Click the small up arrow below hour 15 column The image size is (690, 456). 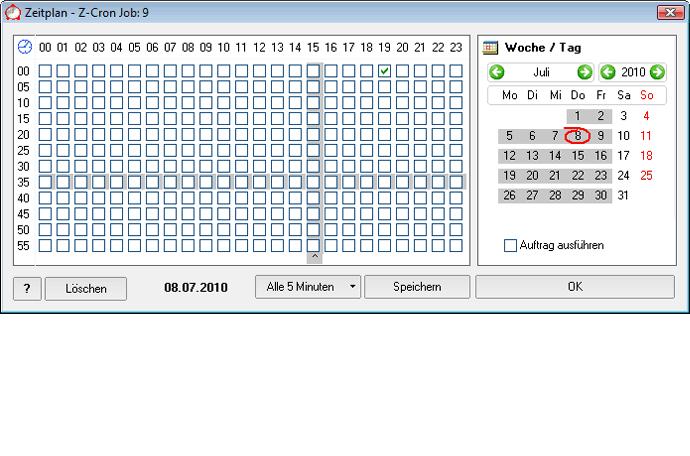tap(314, 257)
